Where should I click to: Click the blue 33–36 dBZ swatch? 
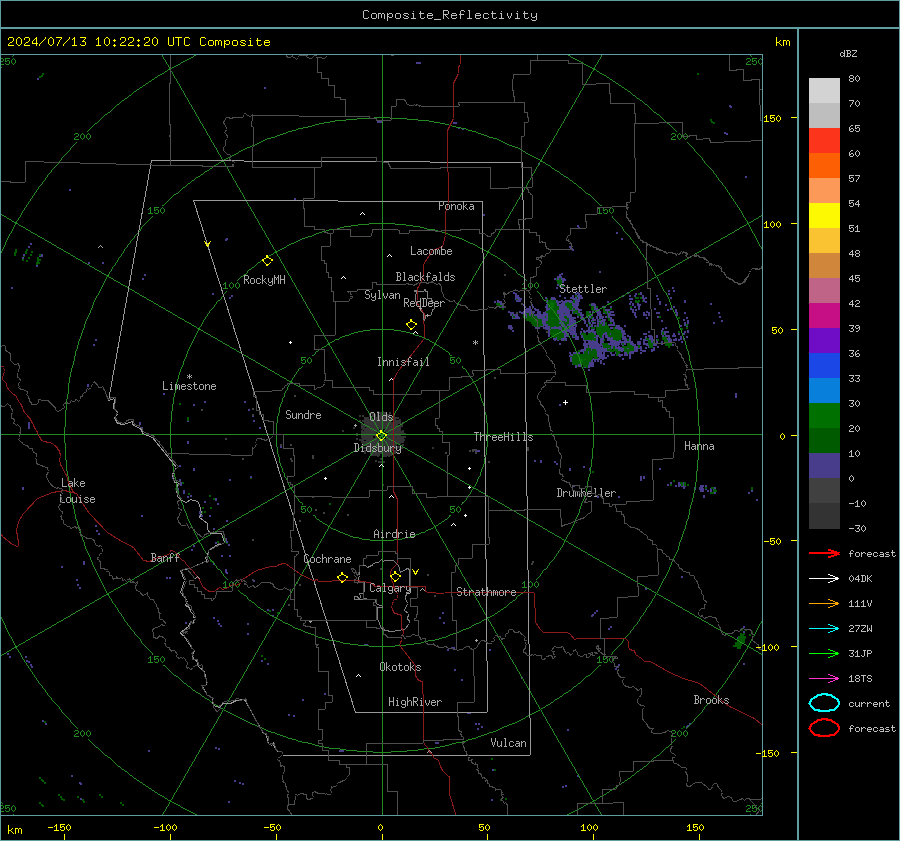point(824,366)
